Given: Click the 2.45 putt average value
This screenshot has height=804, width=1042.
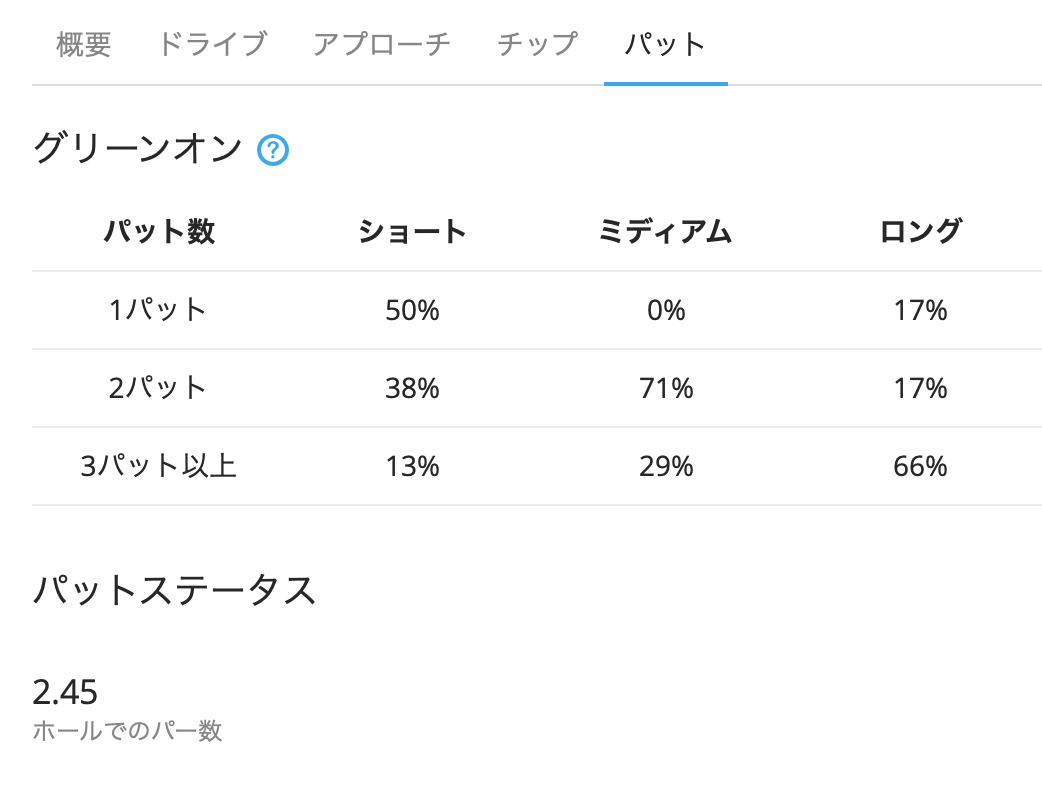Looking at the screenshot, I should [x=65, y=692].
